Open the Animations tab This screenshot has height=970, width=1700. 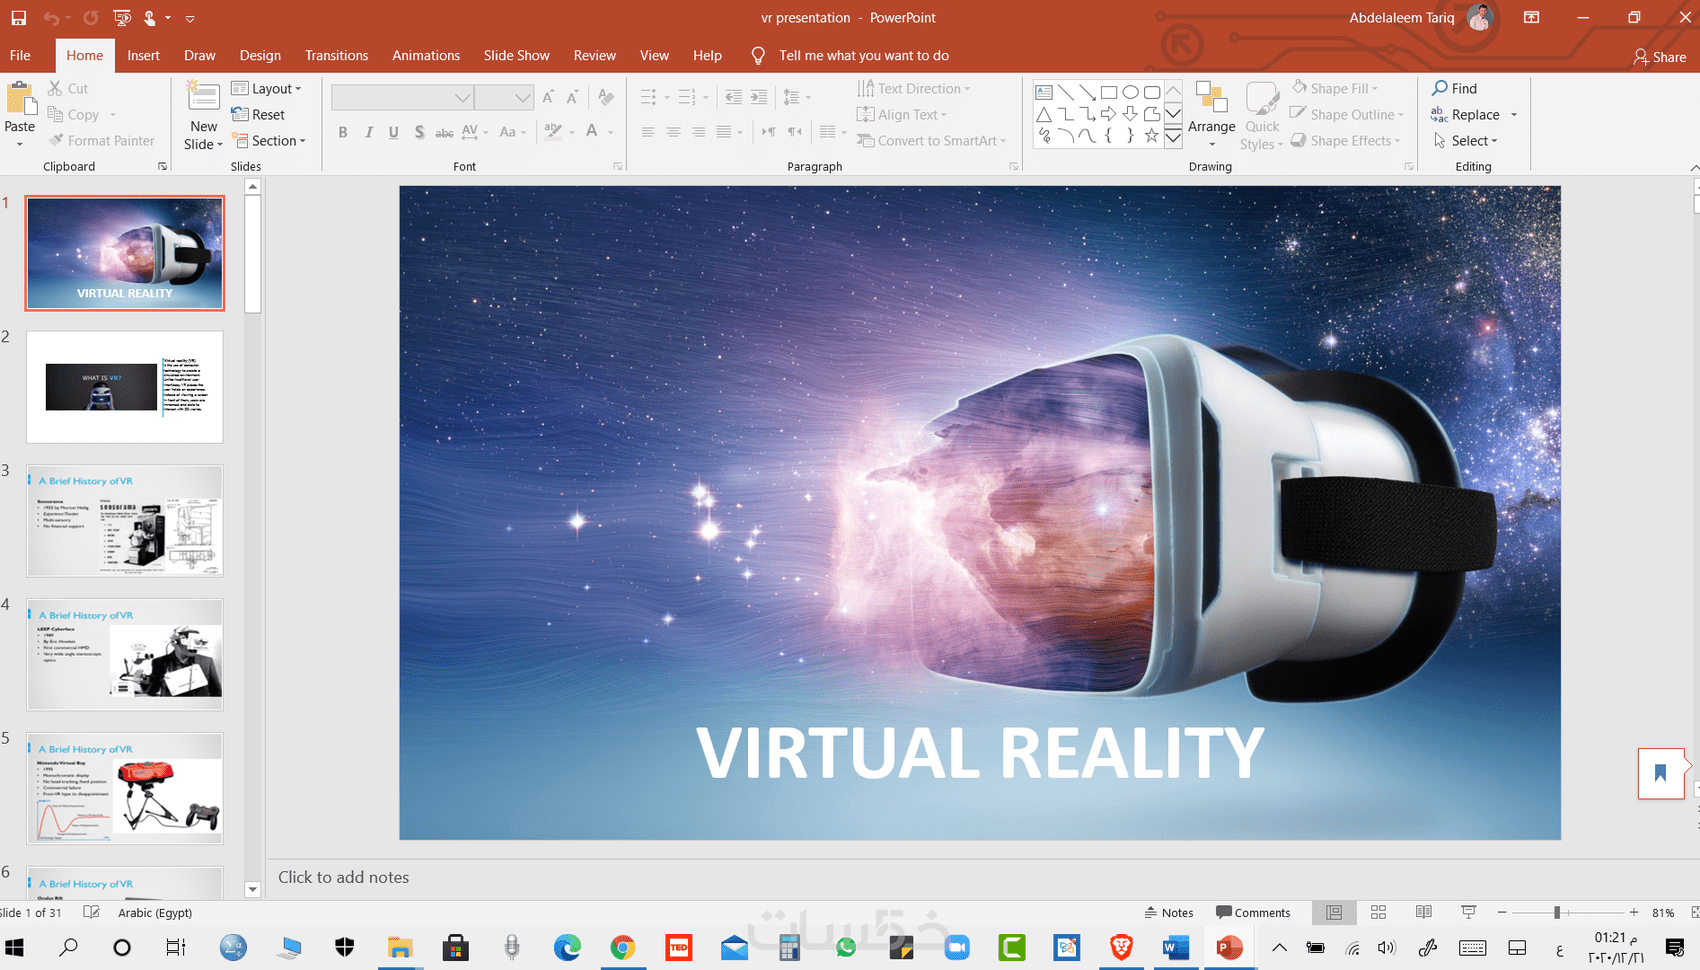[426, 55]
